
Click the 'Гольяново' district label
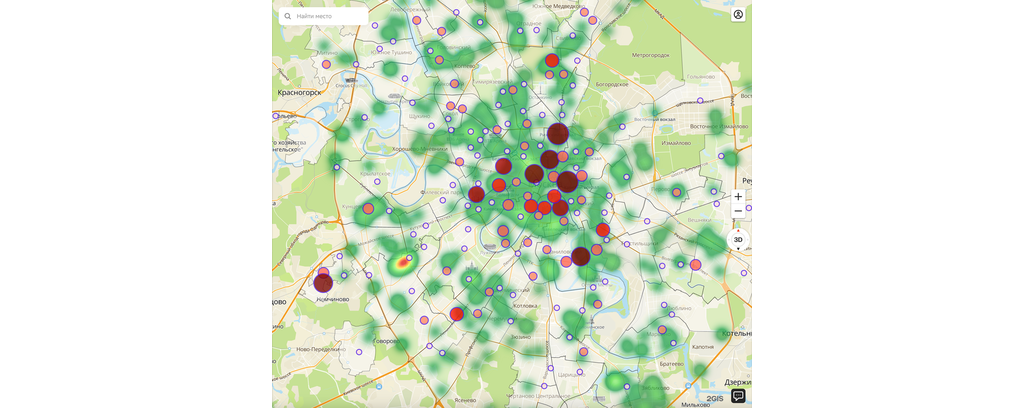click(701, 76)
